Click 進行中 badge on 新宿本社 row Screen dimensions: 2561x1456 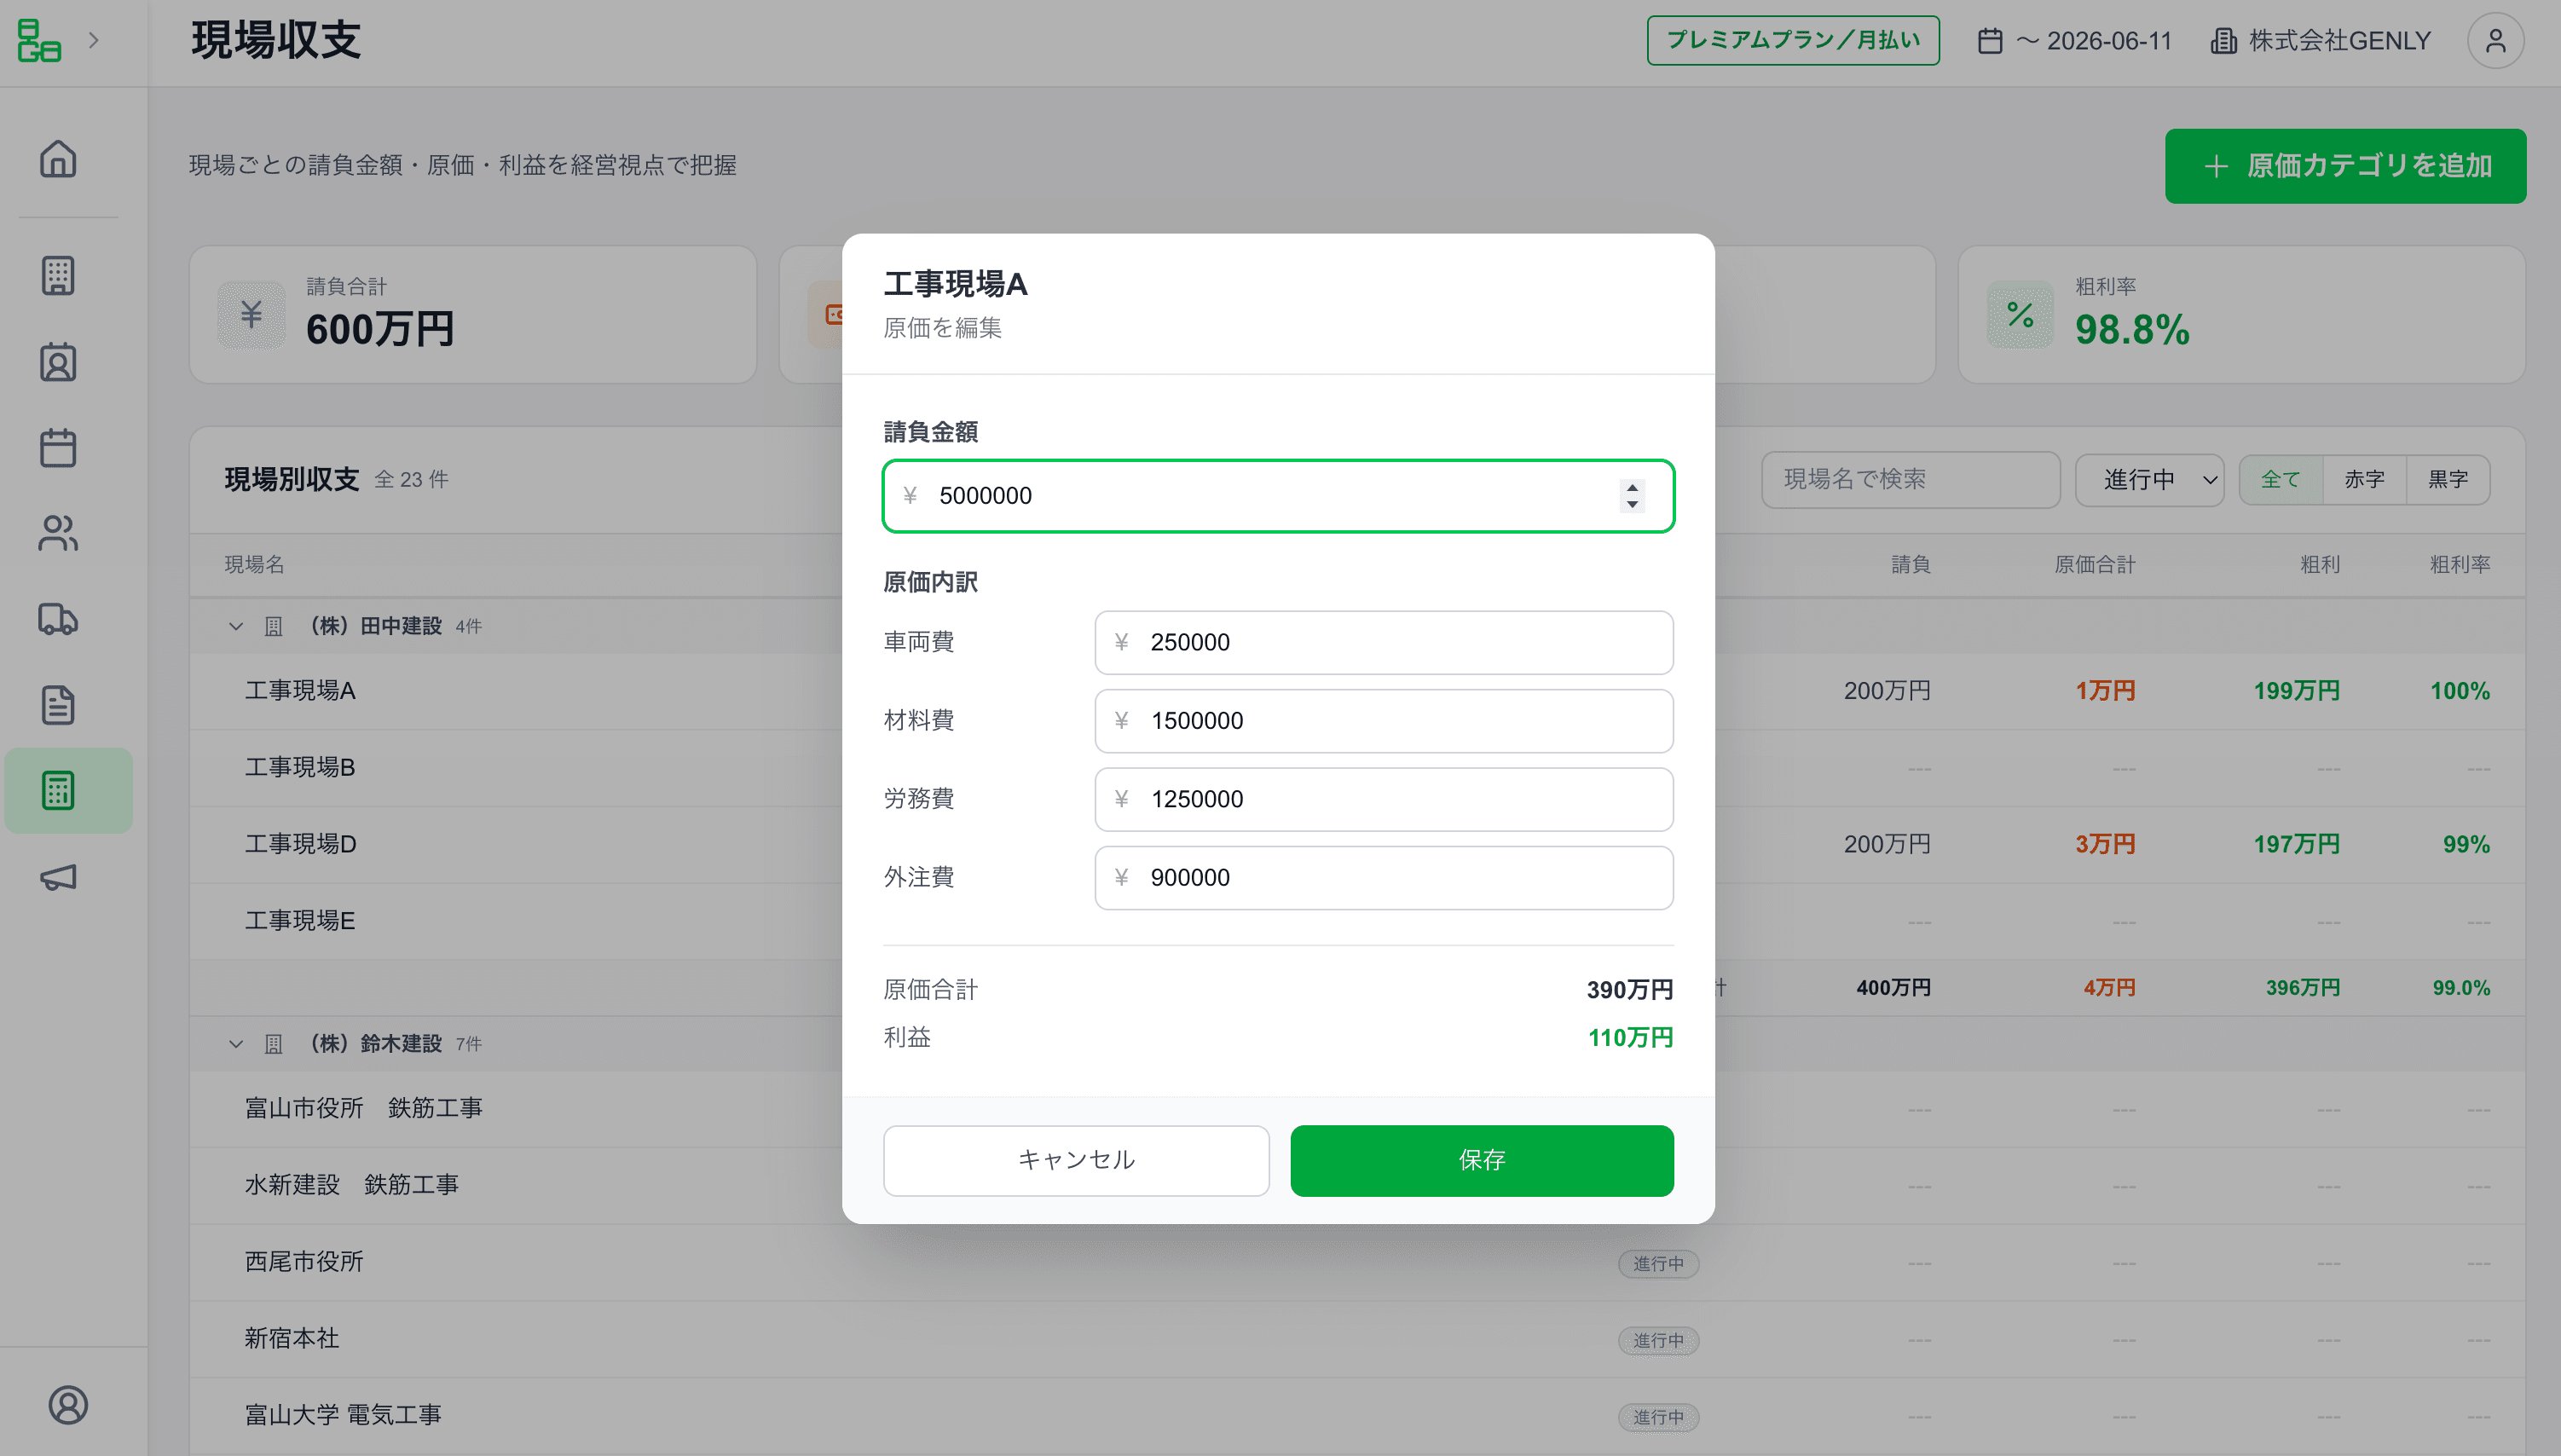pos(1658,1341)
